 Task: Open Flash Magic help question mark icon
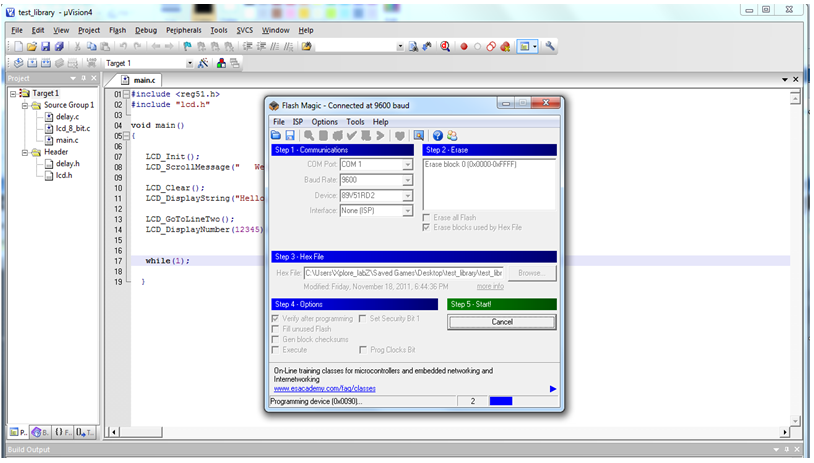click(438, 135)
